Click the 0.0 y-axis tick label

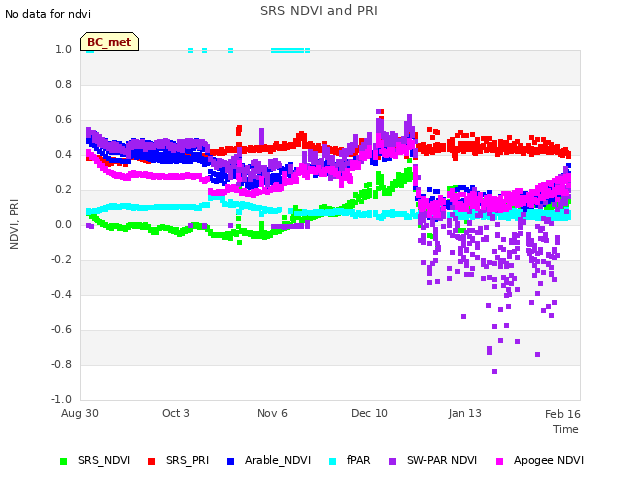tap(63, 224)
